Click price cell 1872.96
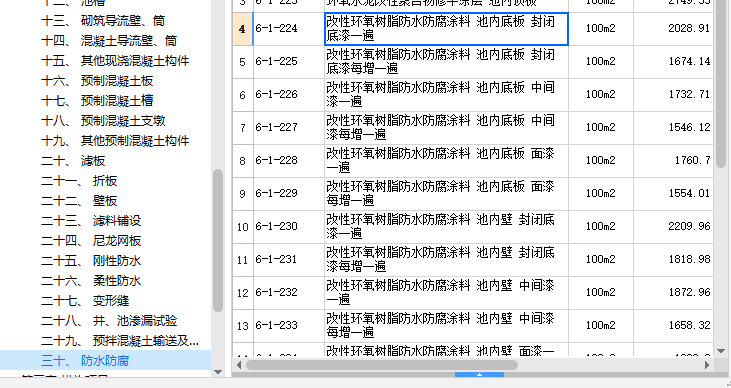This screenshot has width=731, height=388. 673,293
